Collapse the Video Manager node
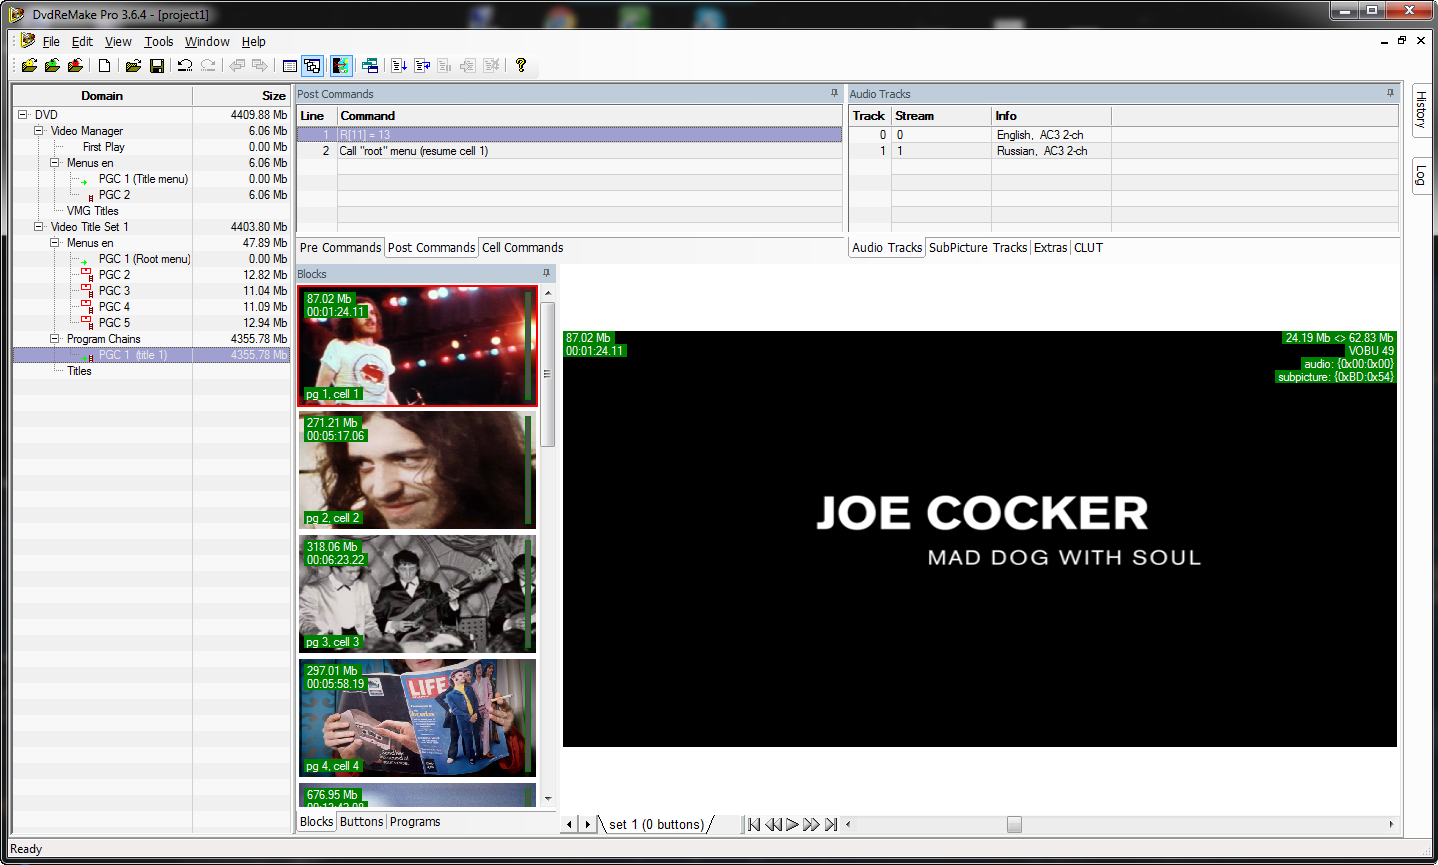The width and height of the screenshot is (1438, 865). [x=39, y=131]
